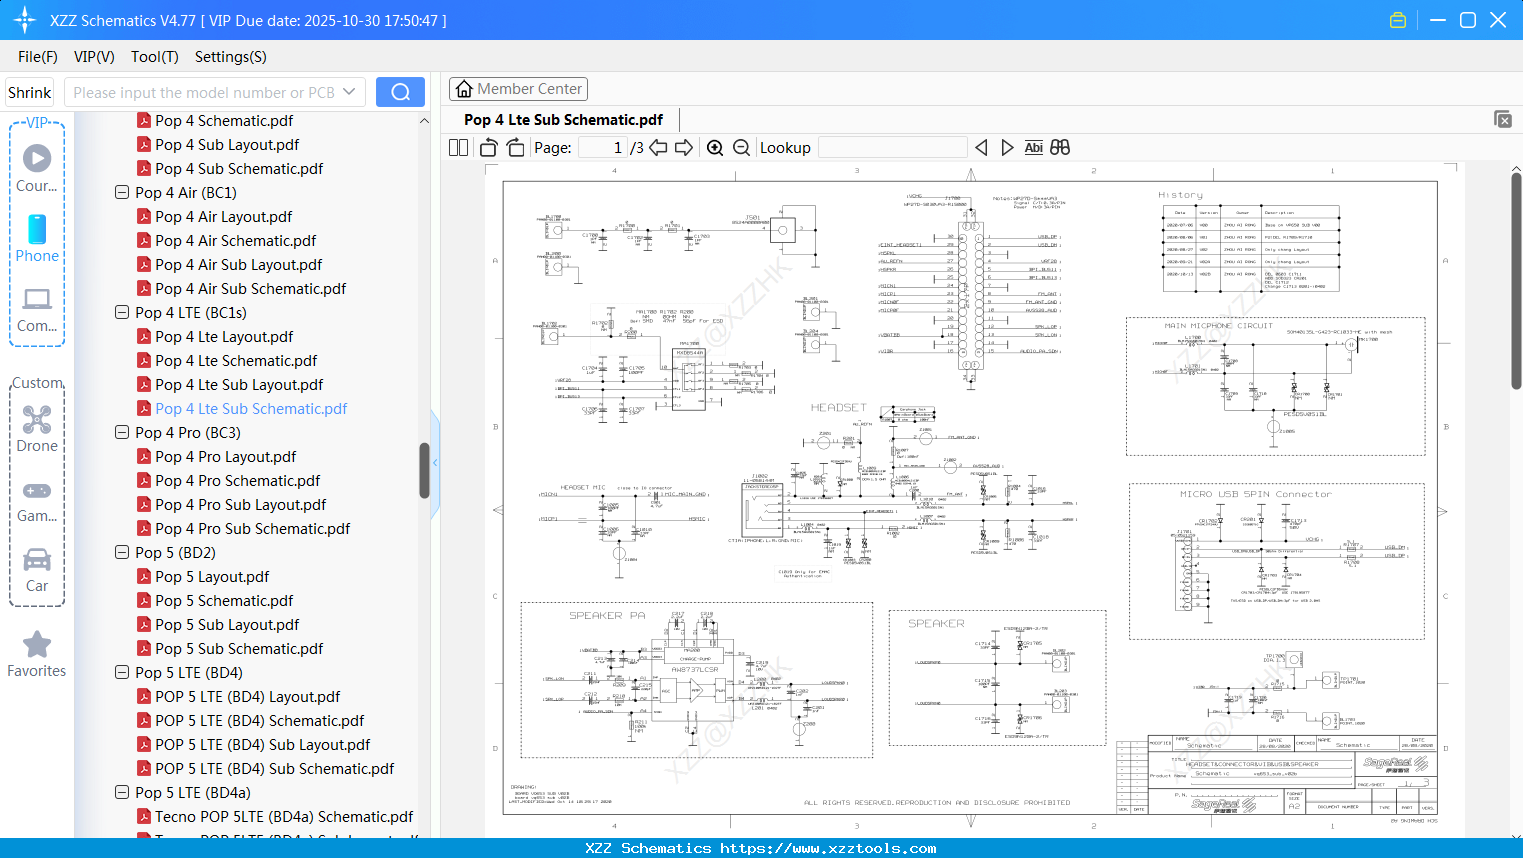Toggle the Abi text highlight tool

click(1033, 147)
